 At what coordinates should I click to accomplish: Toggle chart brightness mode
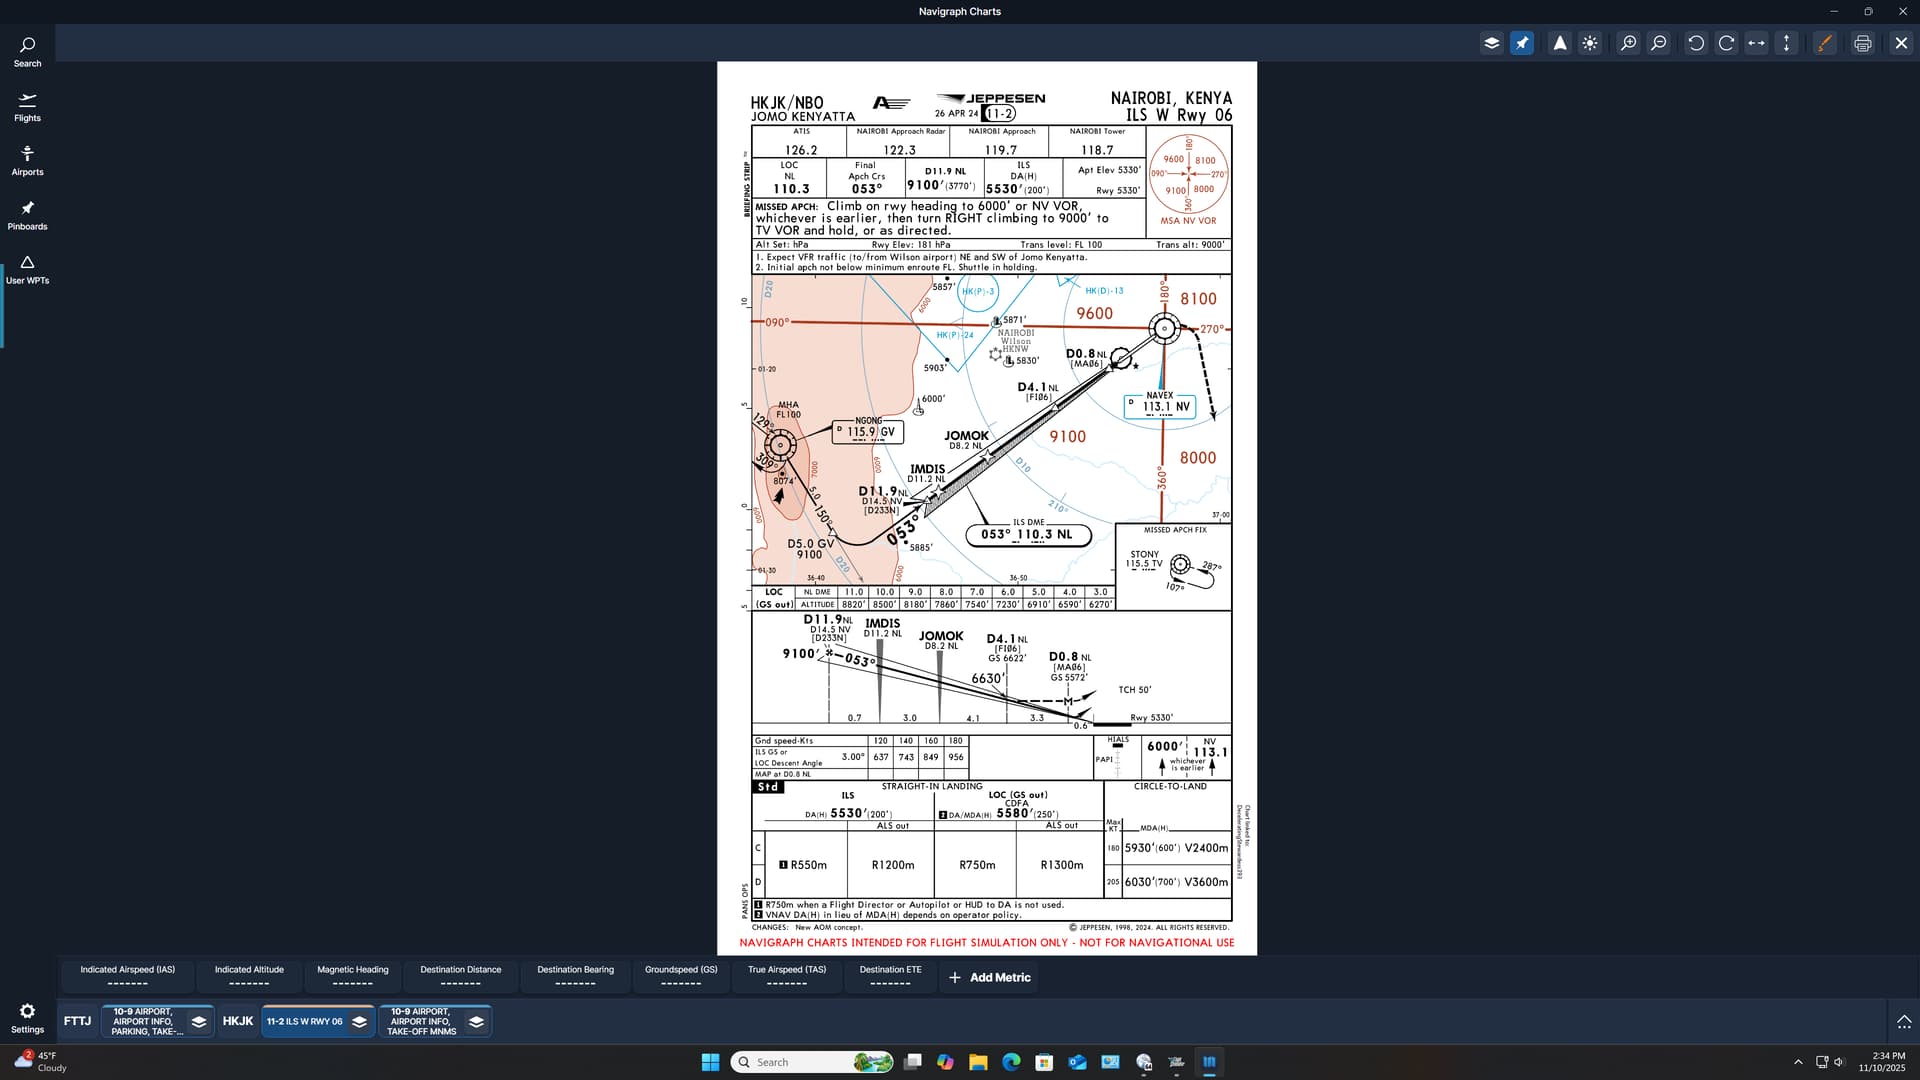click(x=1590, y=43)
